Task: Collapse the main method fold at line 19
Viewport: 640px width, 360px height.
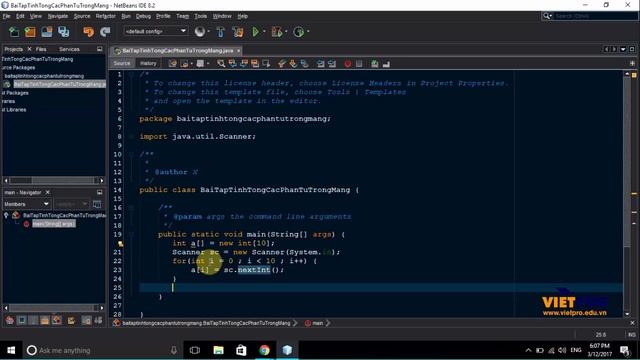Action: [131, 234]
